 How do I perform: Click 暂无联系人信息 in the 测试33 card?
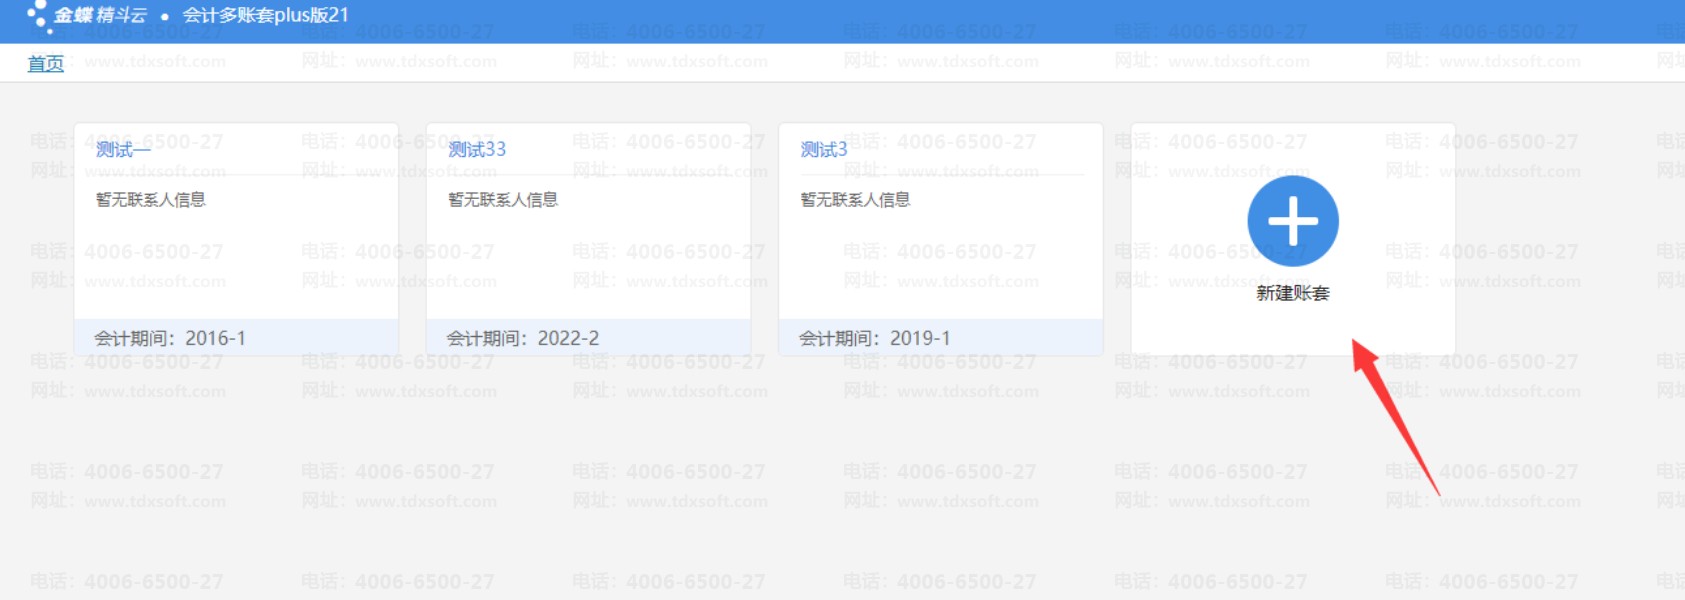[503, 200]
